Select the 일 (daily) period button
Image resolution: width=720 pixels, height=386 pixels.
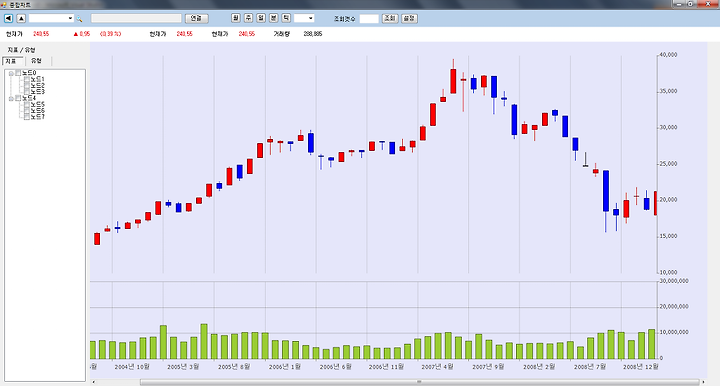(261, 18)
